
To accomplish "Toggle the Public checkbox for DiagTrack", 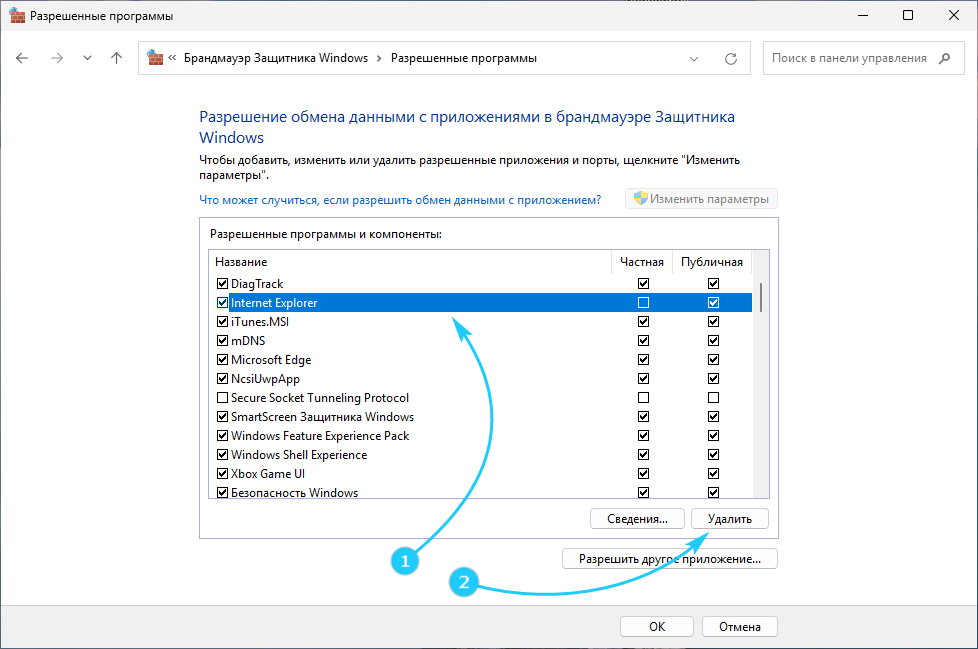I will pyautogui.click(x=713, y=284).
